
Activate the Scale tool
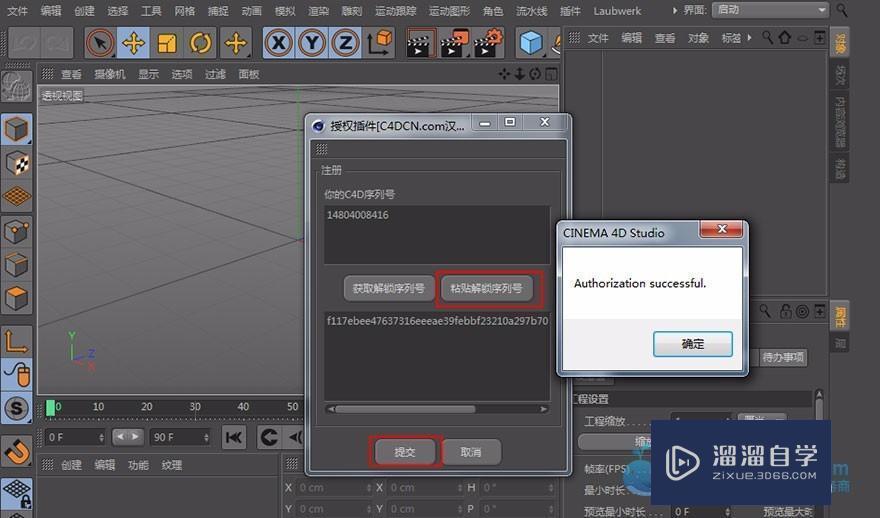167,43
